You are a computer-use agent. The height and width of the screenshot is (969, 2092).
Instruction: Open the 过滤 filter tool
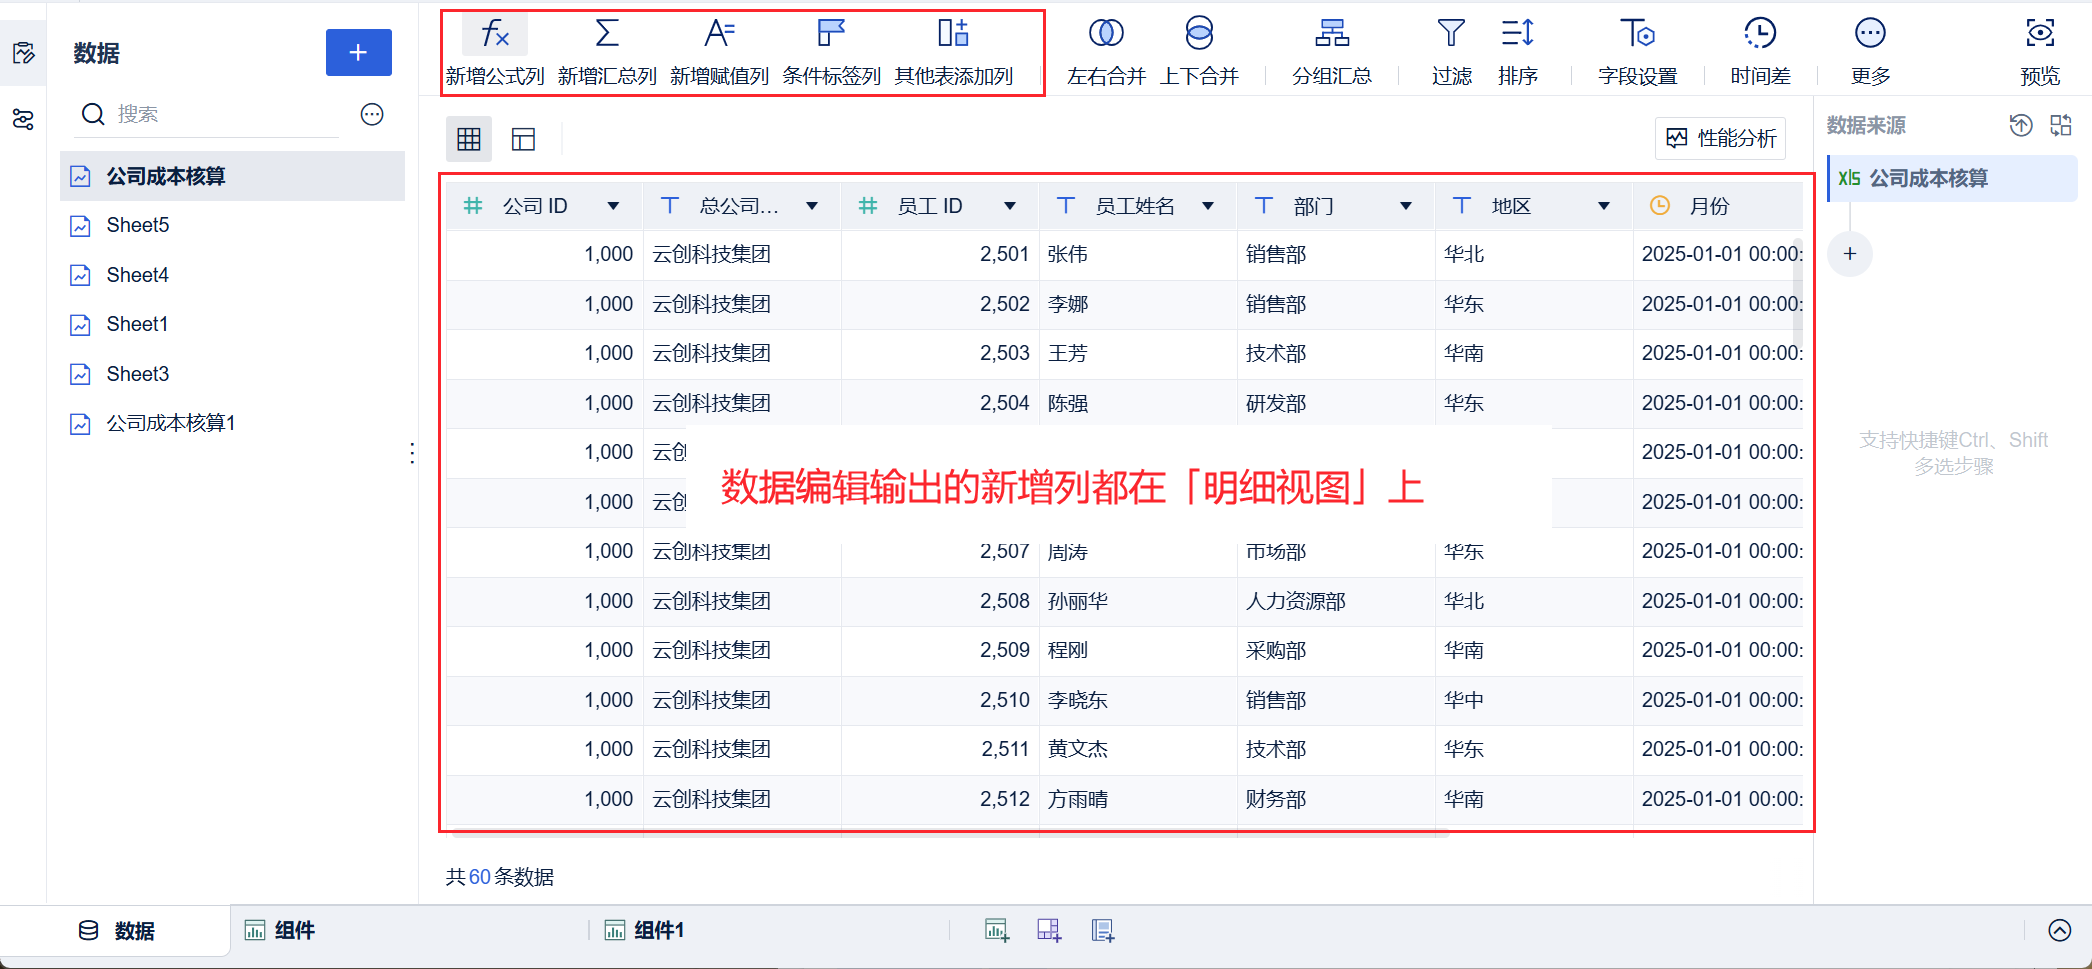click(x=1451, y=52)
